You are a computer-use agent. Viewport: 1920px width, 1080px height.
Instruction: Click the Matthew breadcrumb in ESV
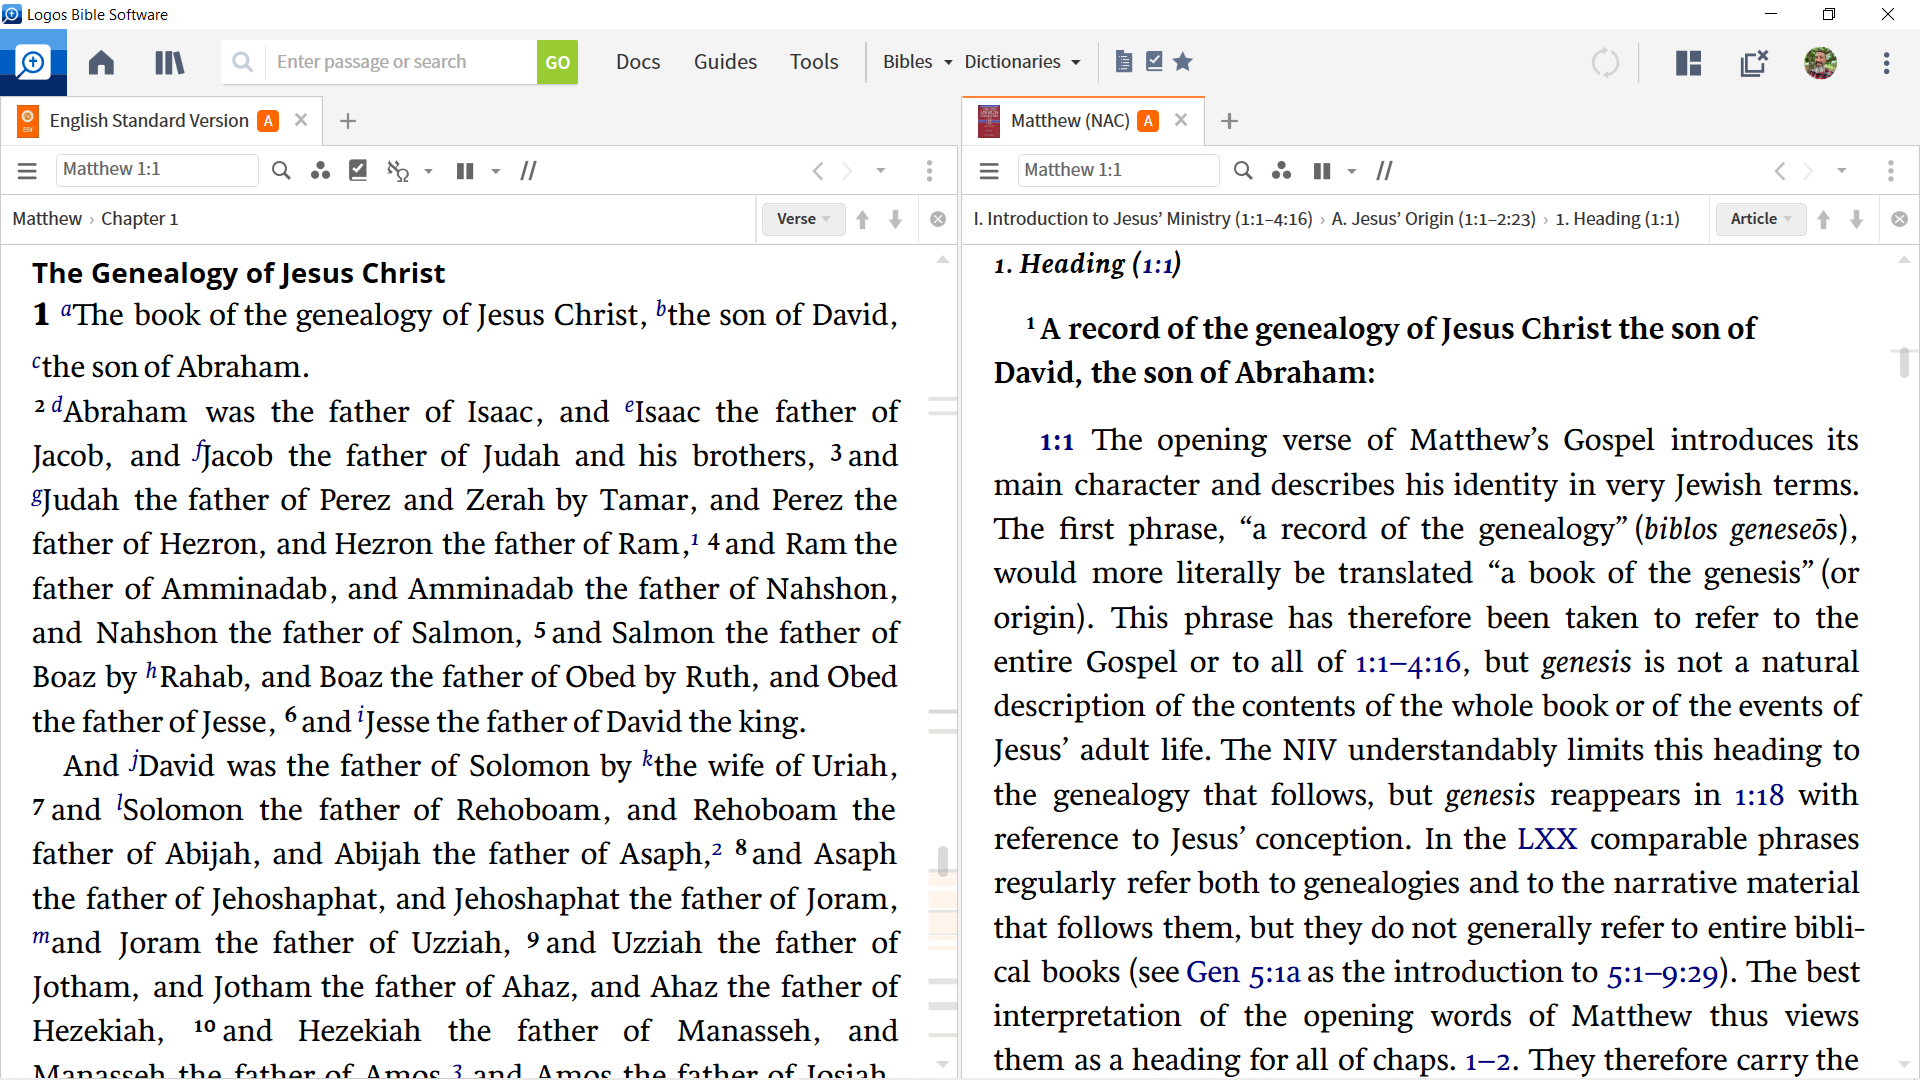pos(47,219)
